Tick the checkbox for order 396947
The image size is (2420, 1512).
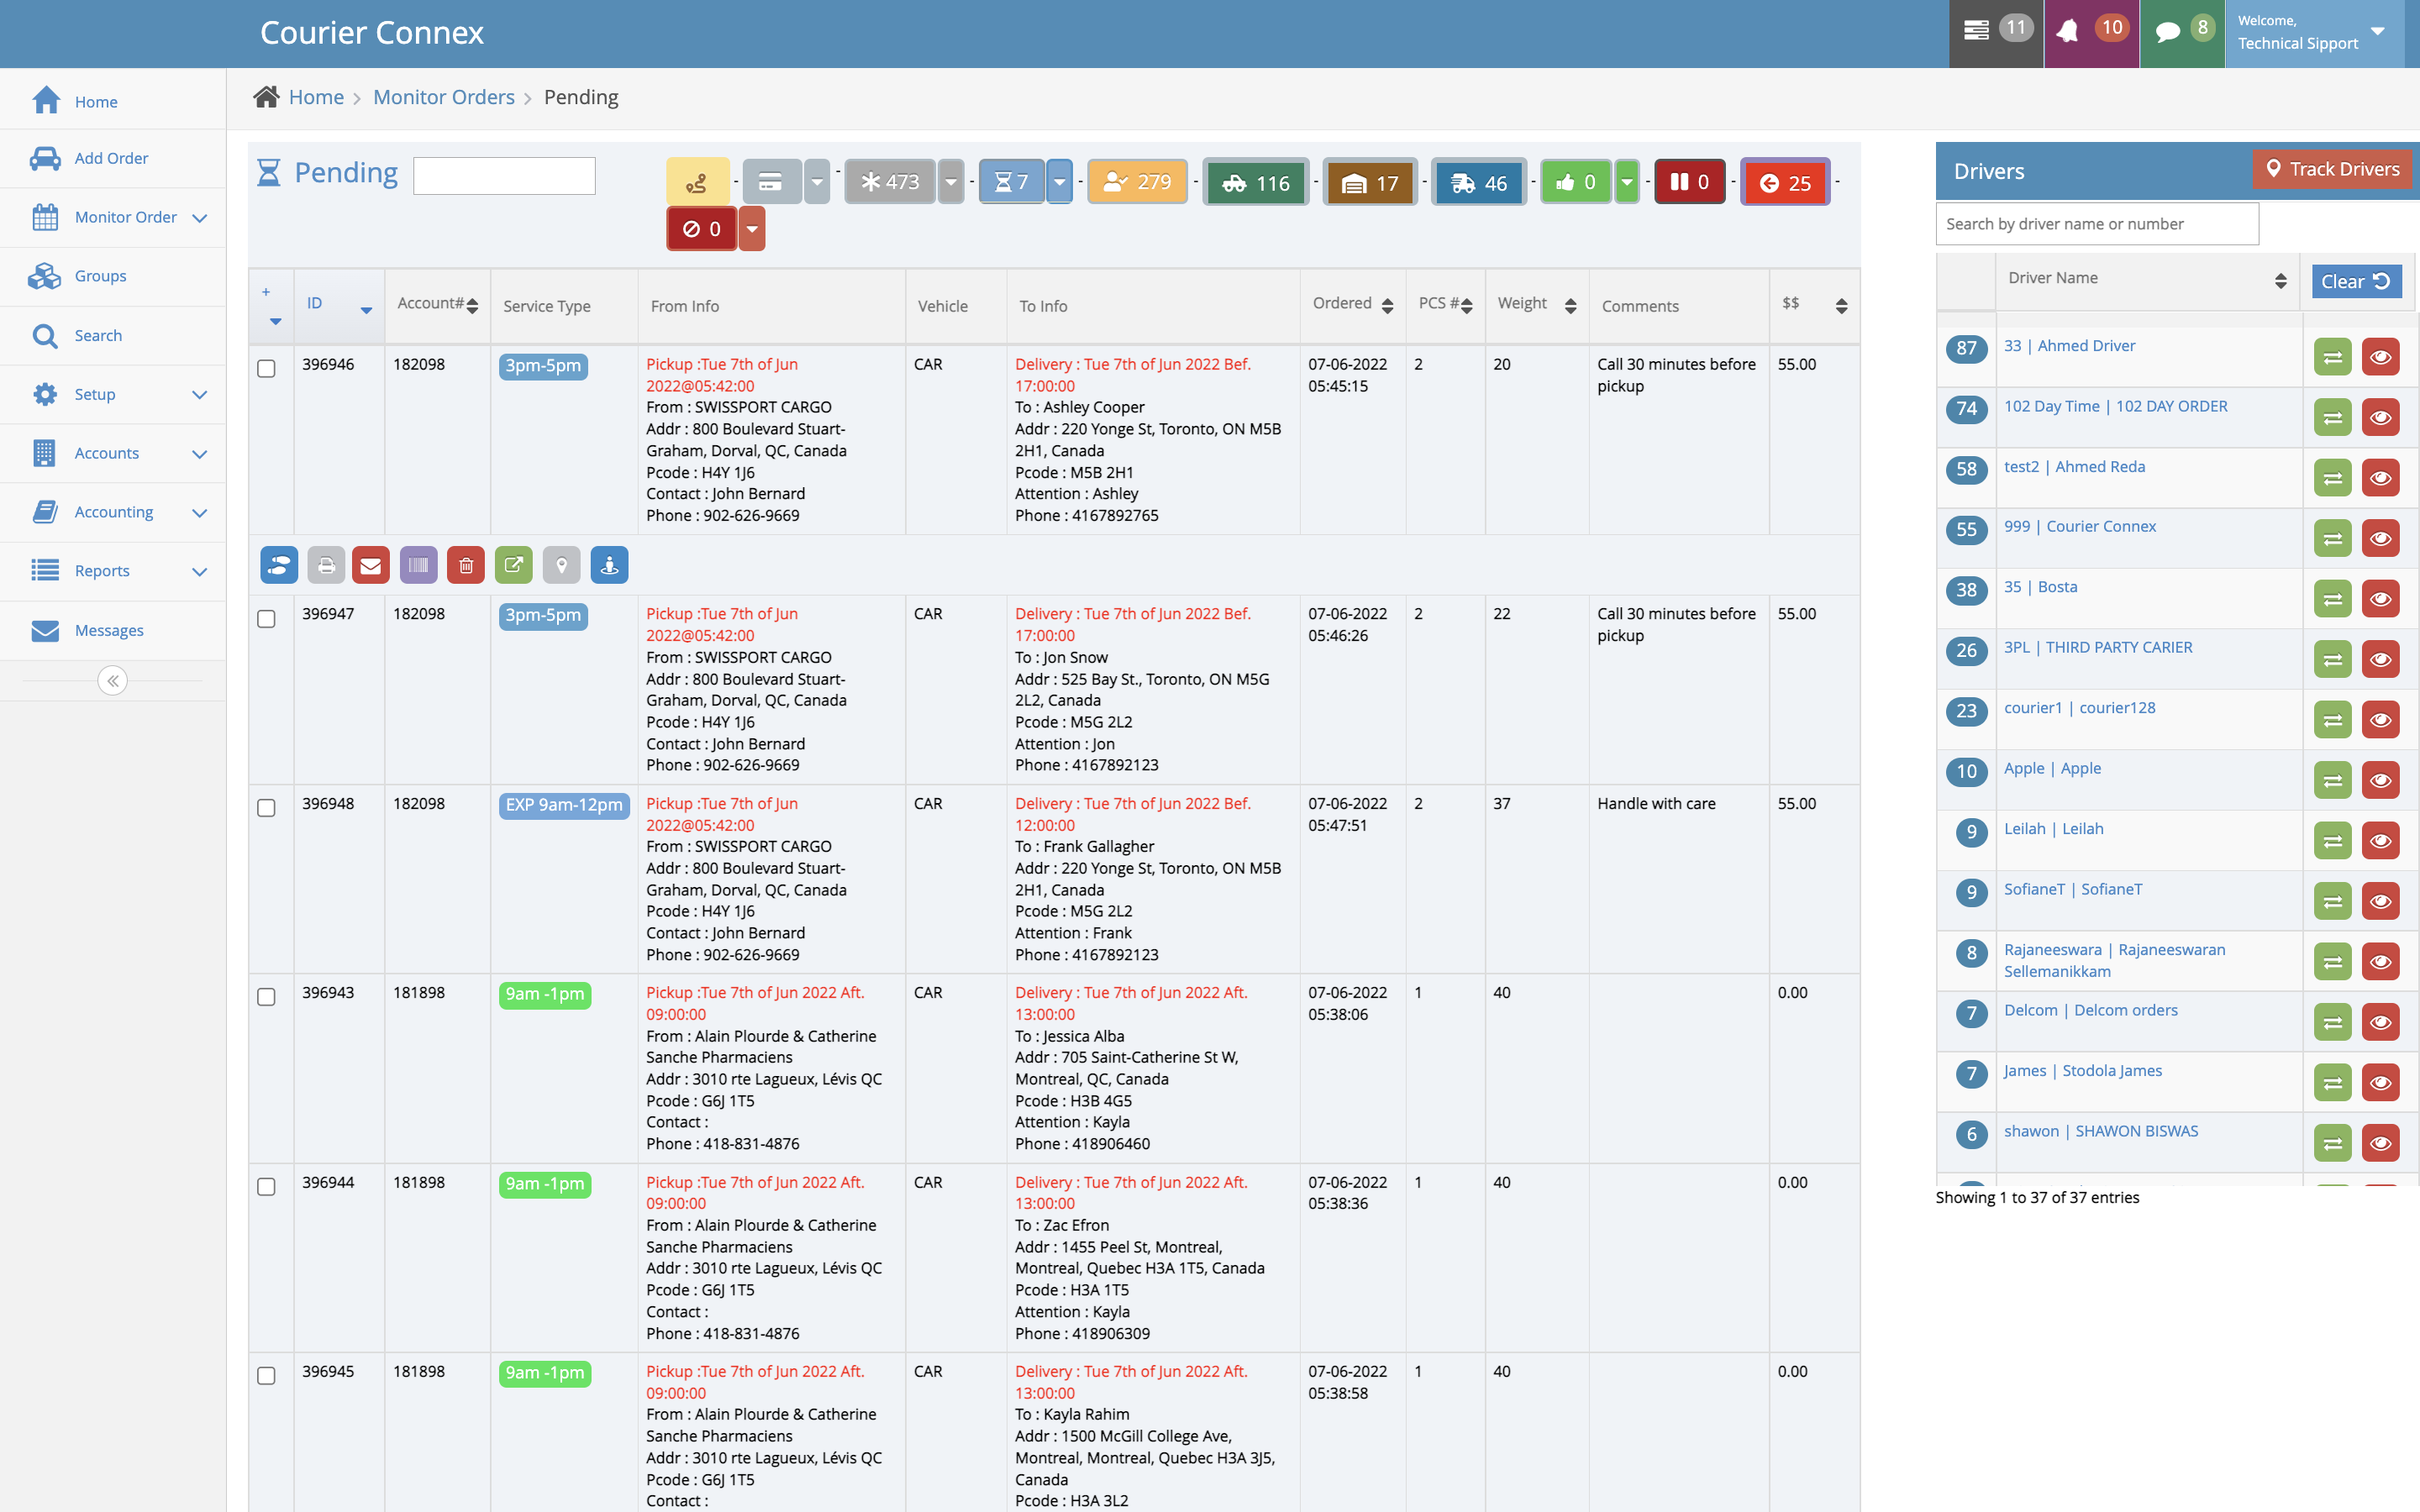pyautogui.click(x=266, y=620)
